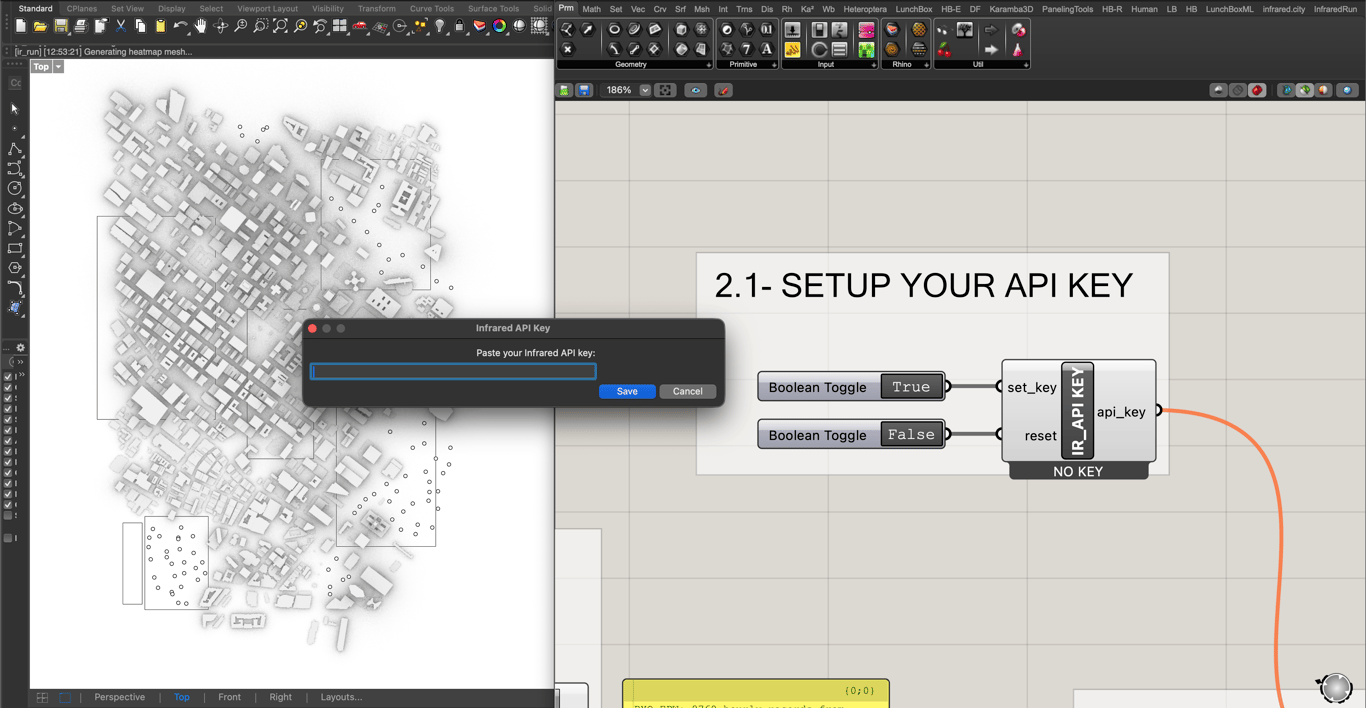The height and width of the screenshot is (708, 1366).
Task: Add an Integer parameter with 7 icon
Action: (x=747, y=49)
